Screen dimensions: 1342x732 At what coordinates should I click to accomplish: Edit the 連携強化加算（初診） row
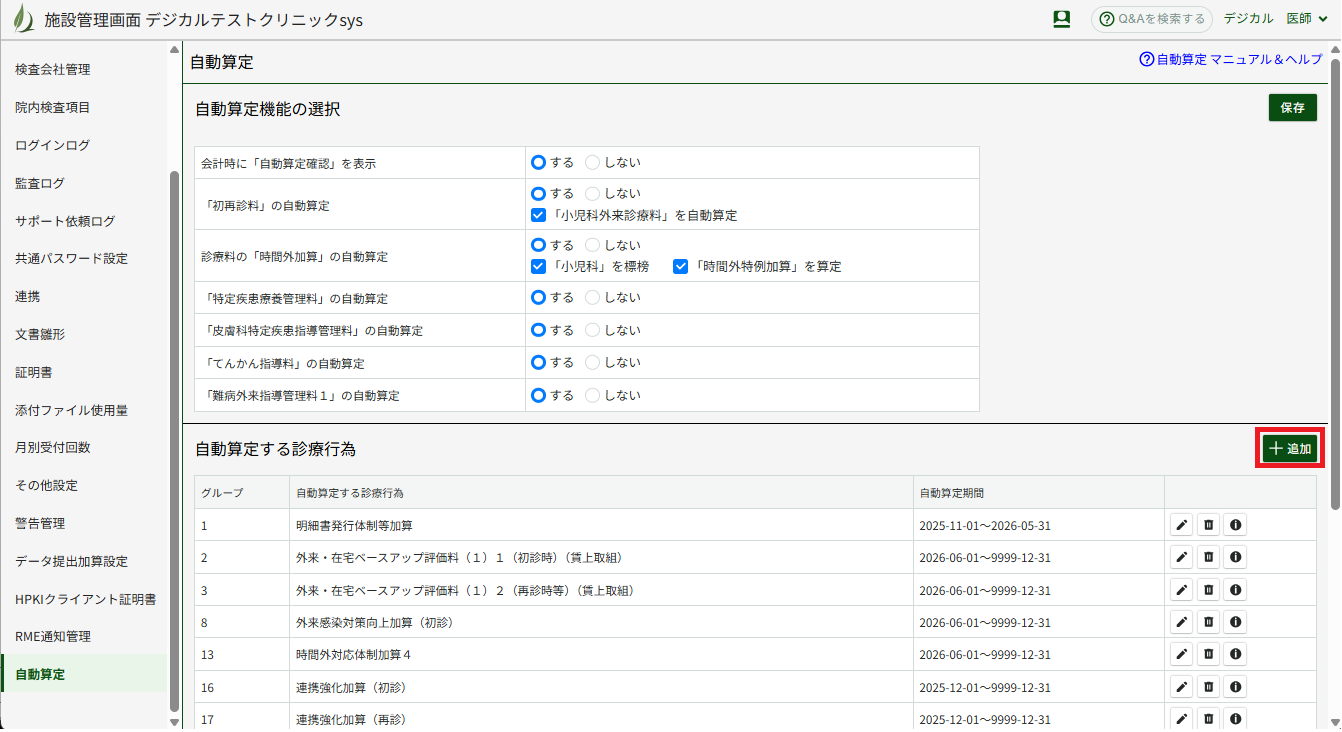[x=1182, y=687]
